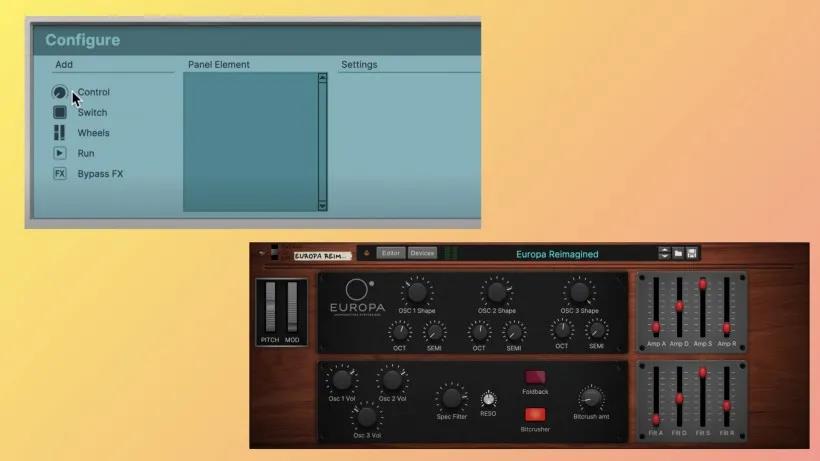This screenshot has height=461, width=820.
Task: Click the Panel Element scrollbar down arrow
Action: pos(323,206)
